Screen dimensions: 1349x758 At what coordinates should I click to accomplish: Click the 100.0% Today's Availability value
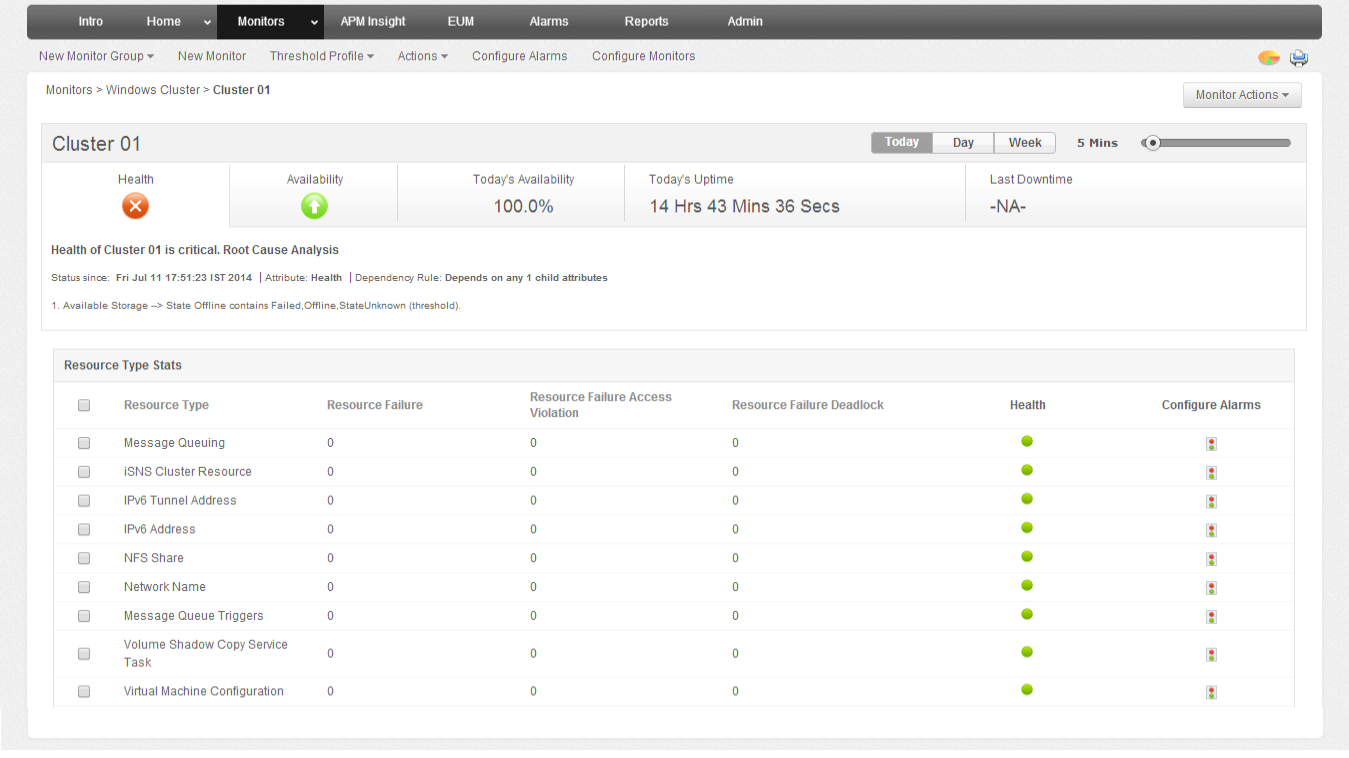coord(524,207)
